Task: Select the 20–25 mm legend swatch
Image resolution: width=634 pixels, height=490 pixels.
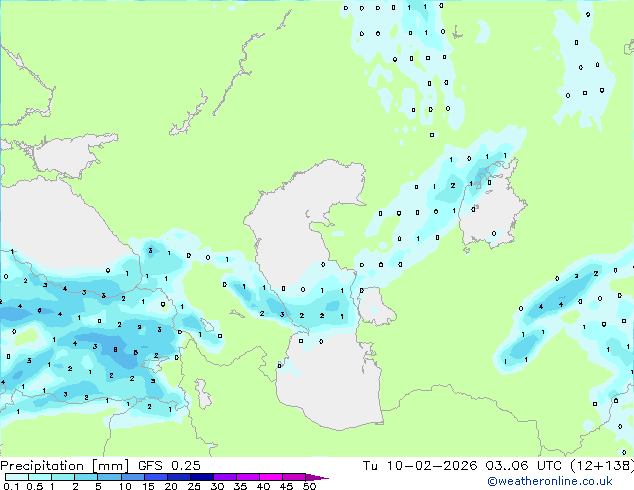Action: [178, 477]
